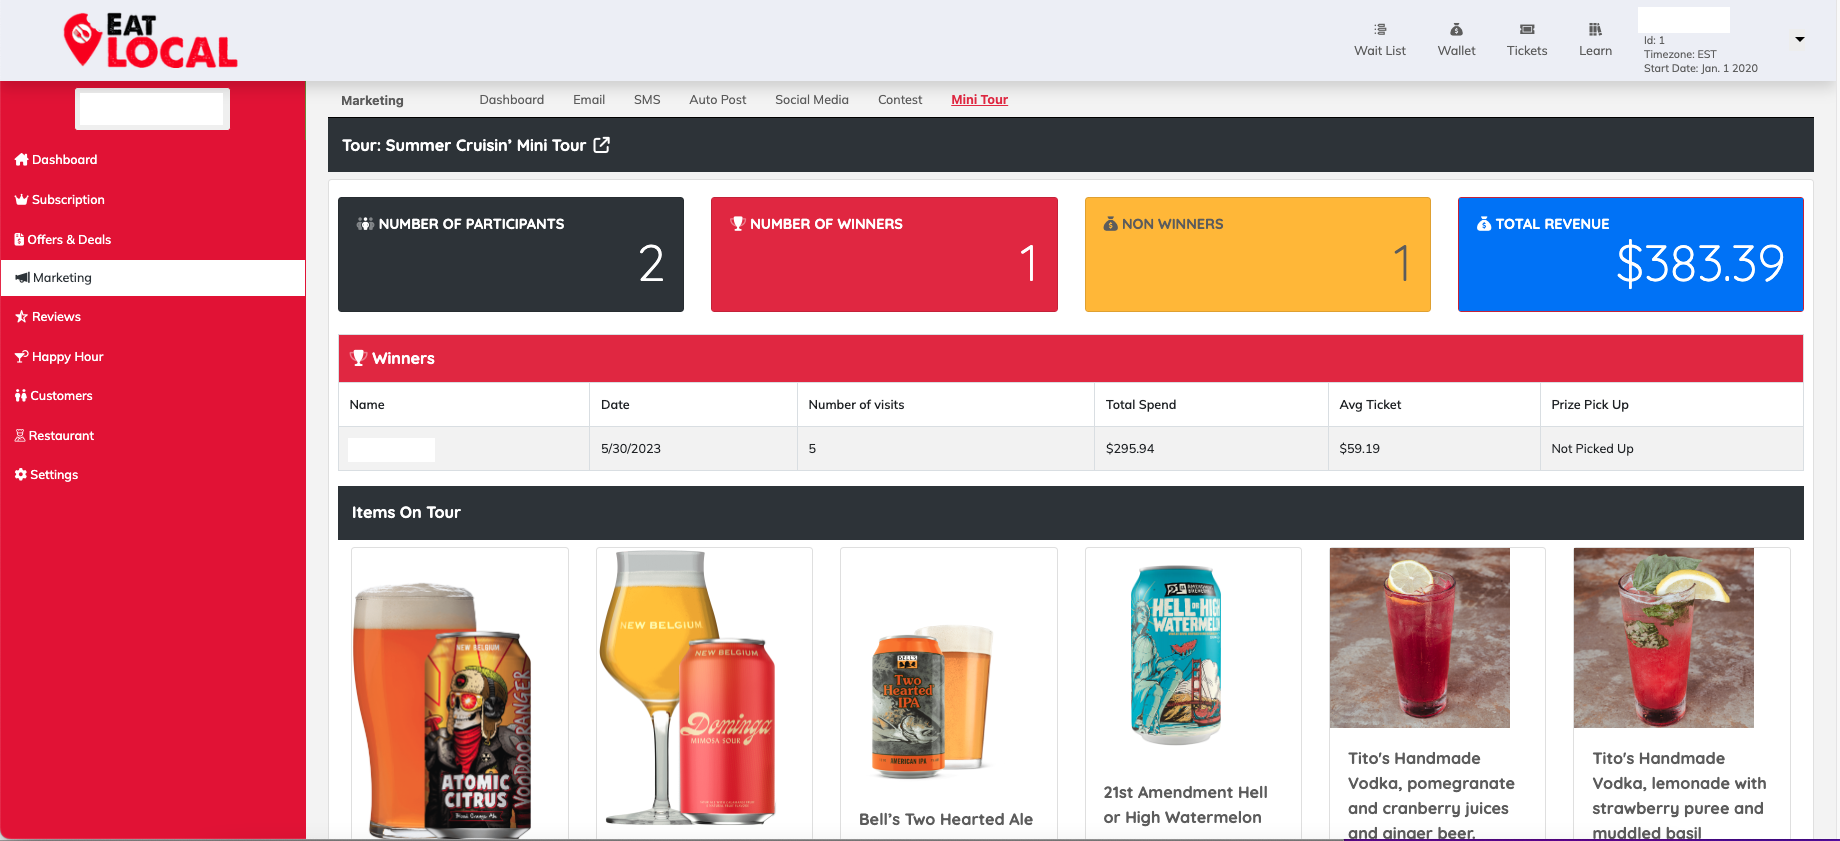Screen dimensions: 1840x841
Task: Click the Settings gear icon in sidebar
Action: tap(21, 475)
